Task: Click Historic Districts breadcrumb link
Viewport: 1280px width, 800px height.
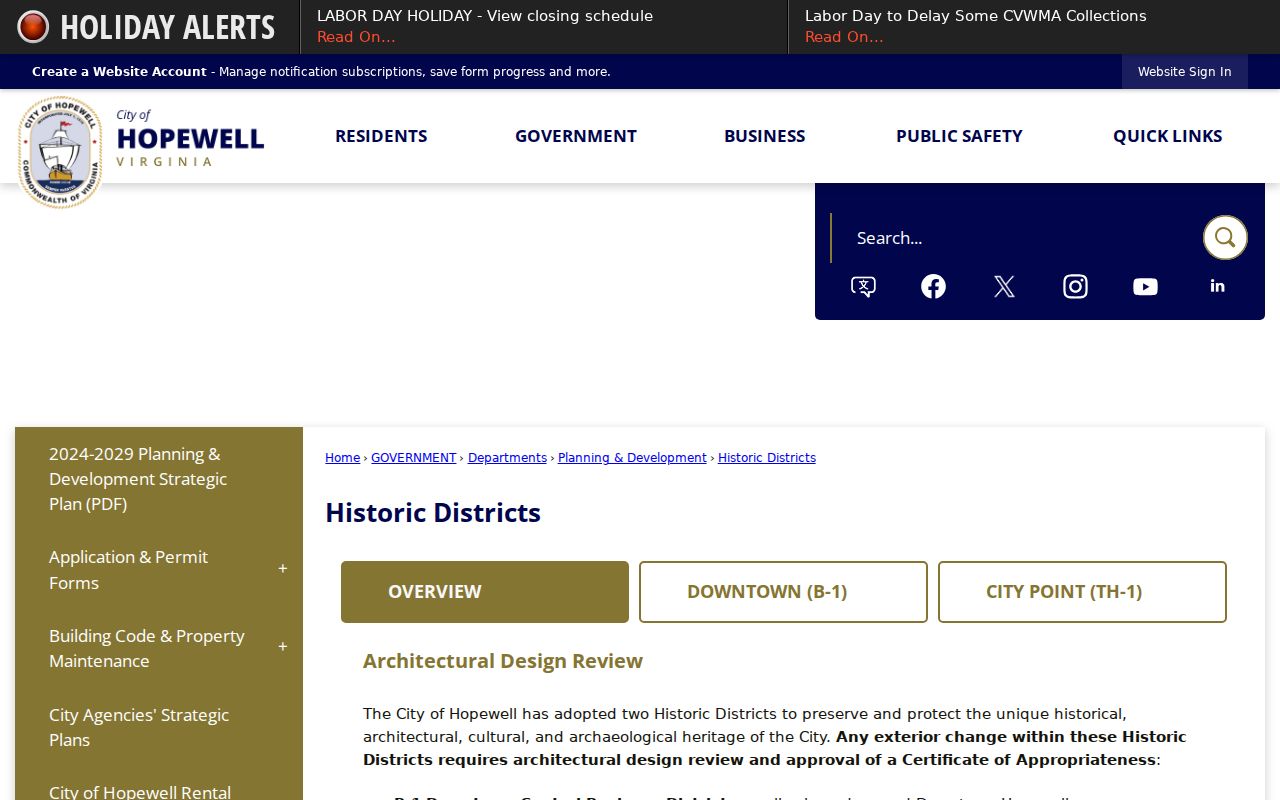Action: point(767,458)
